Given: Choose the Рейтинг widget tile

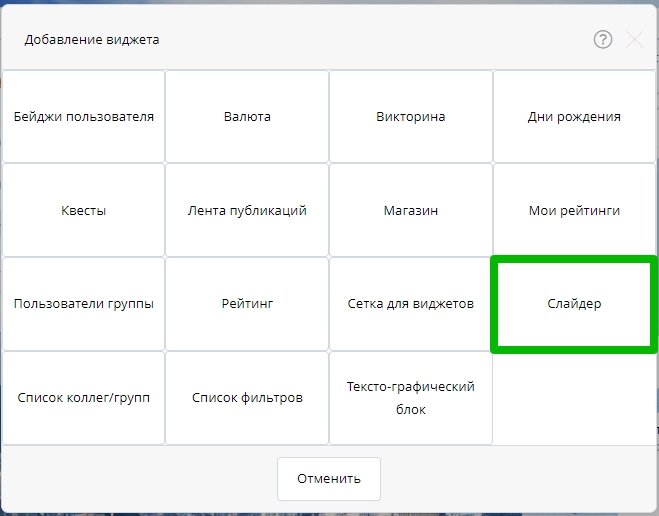Looking at the screenshot, I should click(247, 304).
